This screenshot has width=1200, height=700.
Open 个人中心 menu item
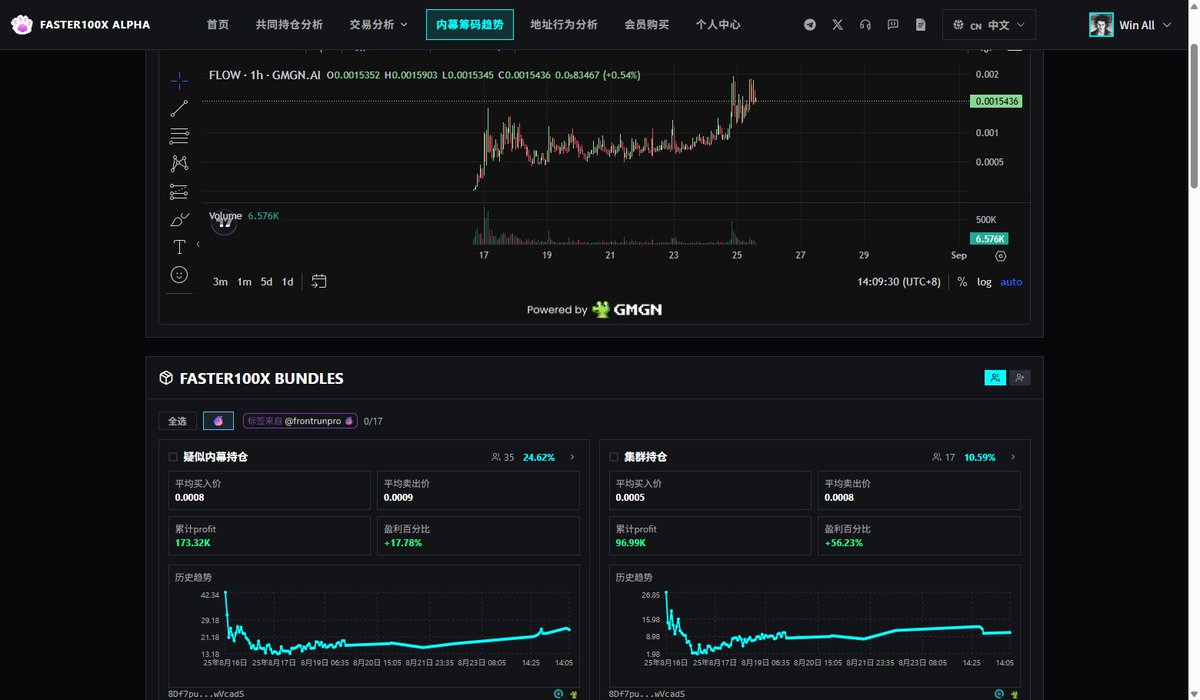point(718,24)
